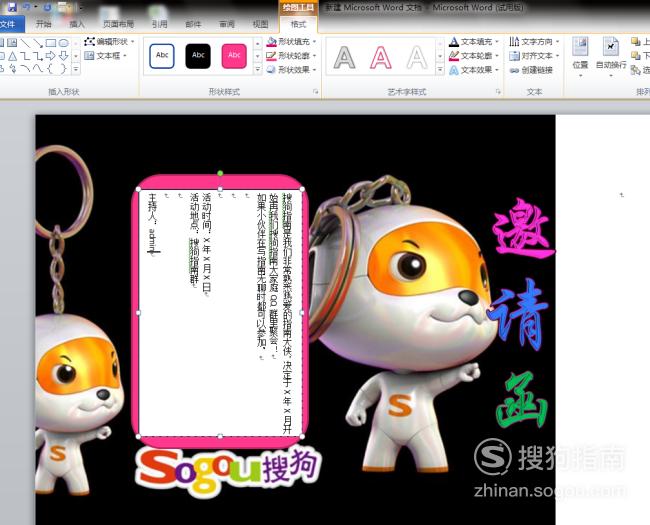Select the Triangle shape
The image size is (650, 525).
(13, 56)
